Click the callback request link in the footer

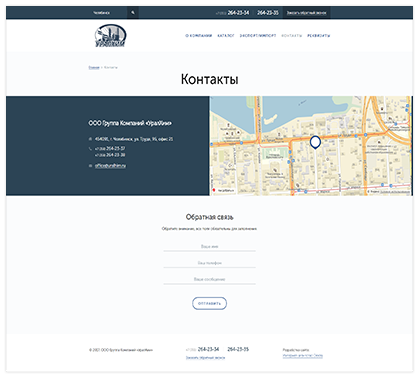tap(205, 358)
